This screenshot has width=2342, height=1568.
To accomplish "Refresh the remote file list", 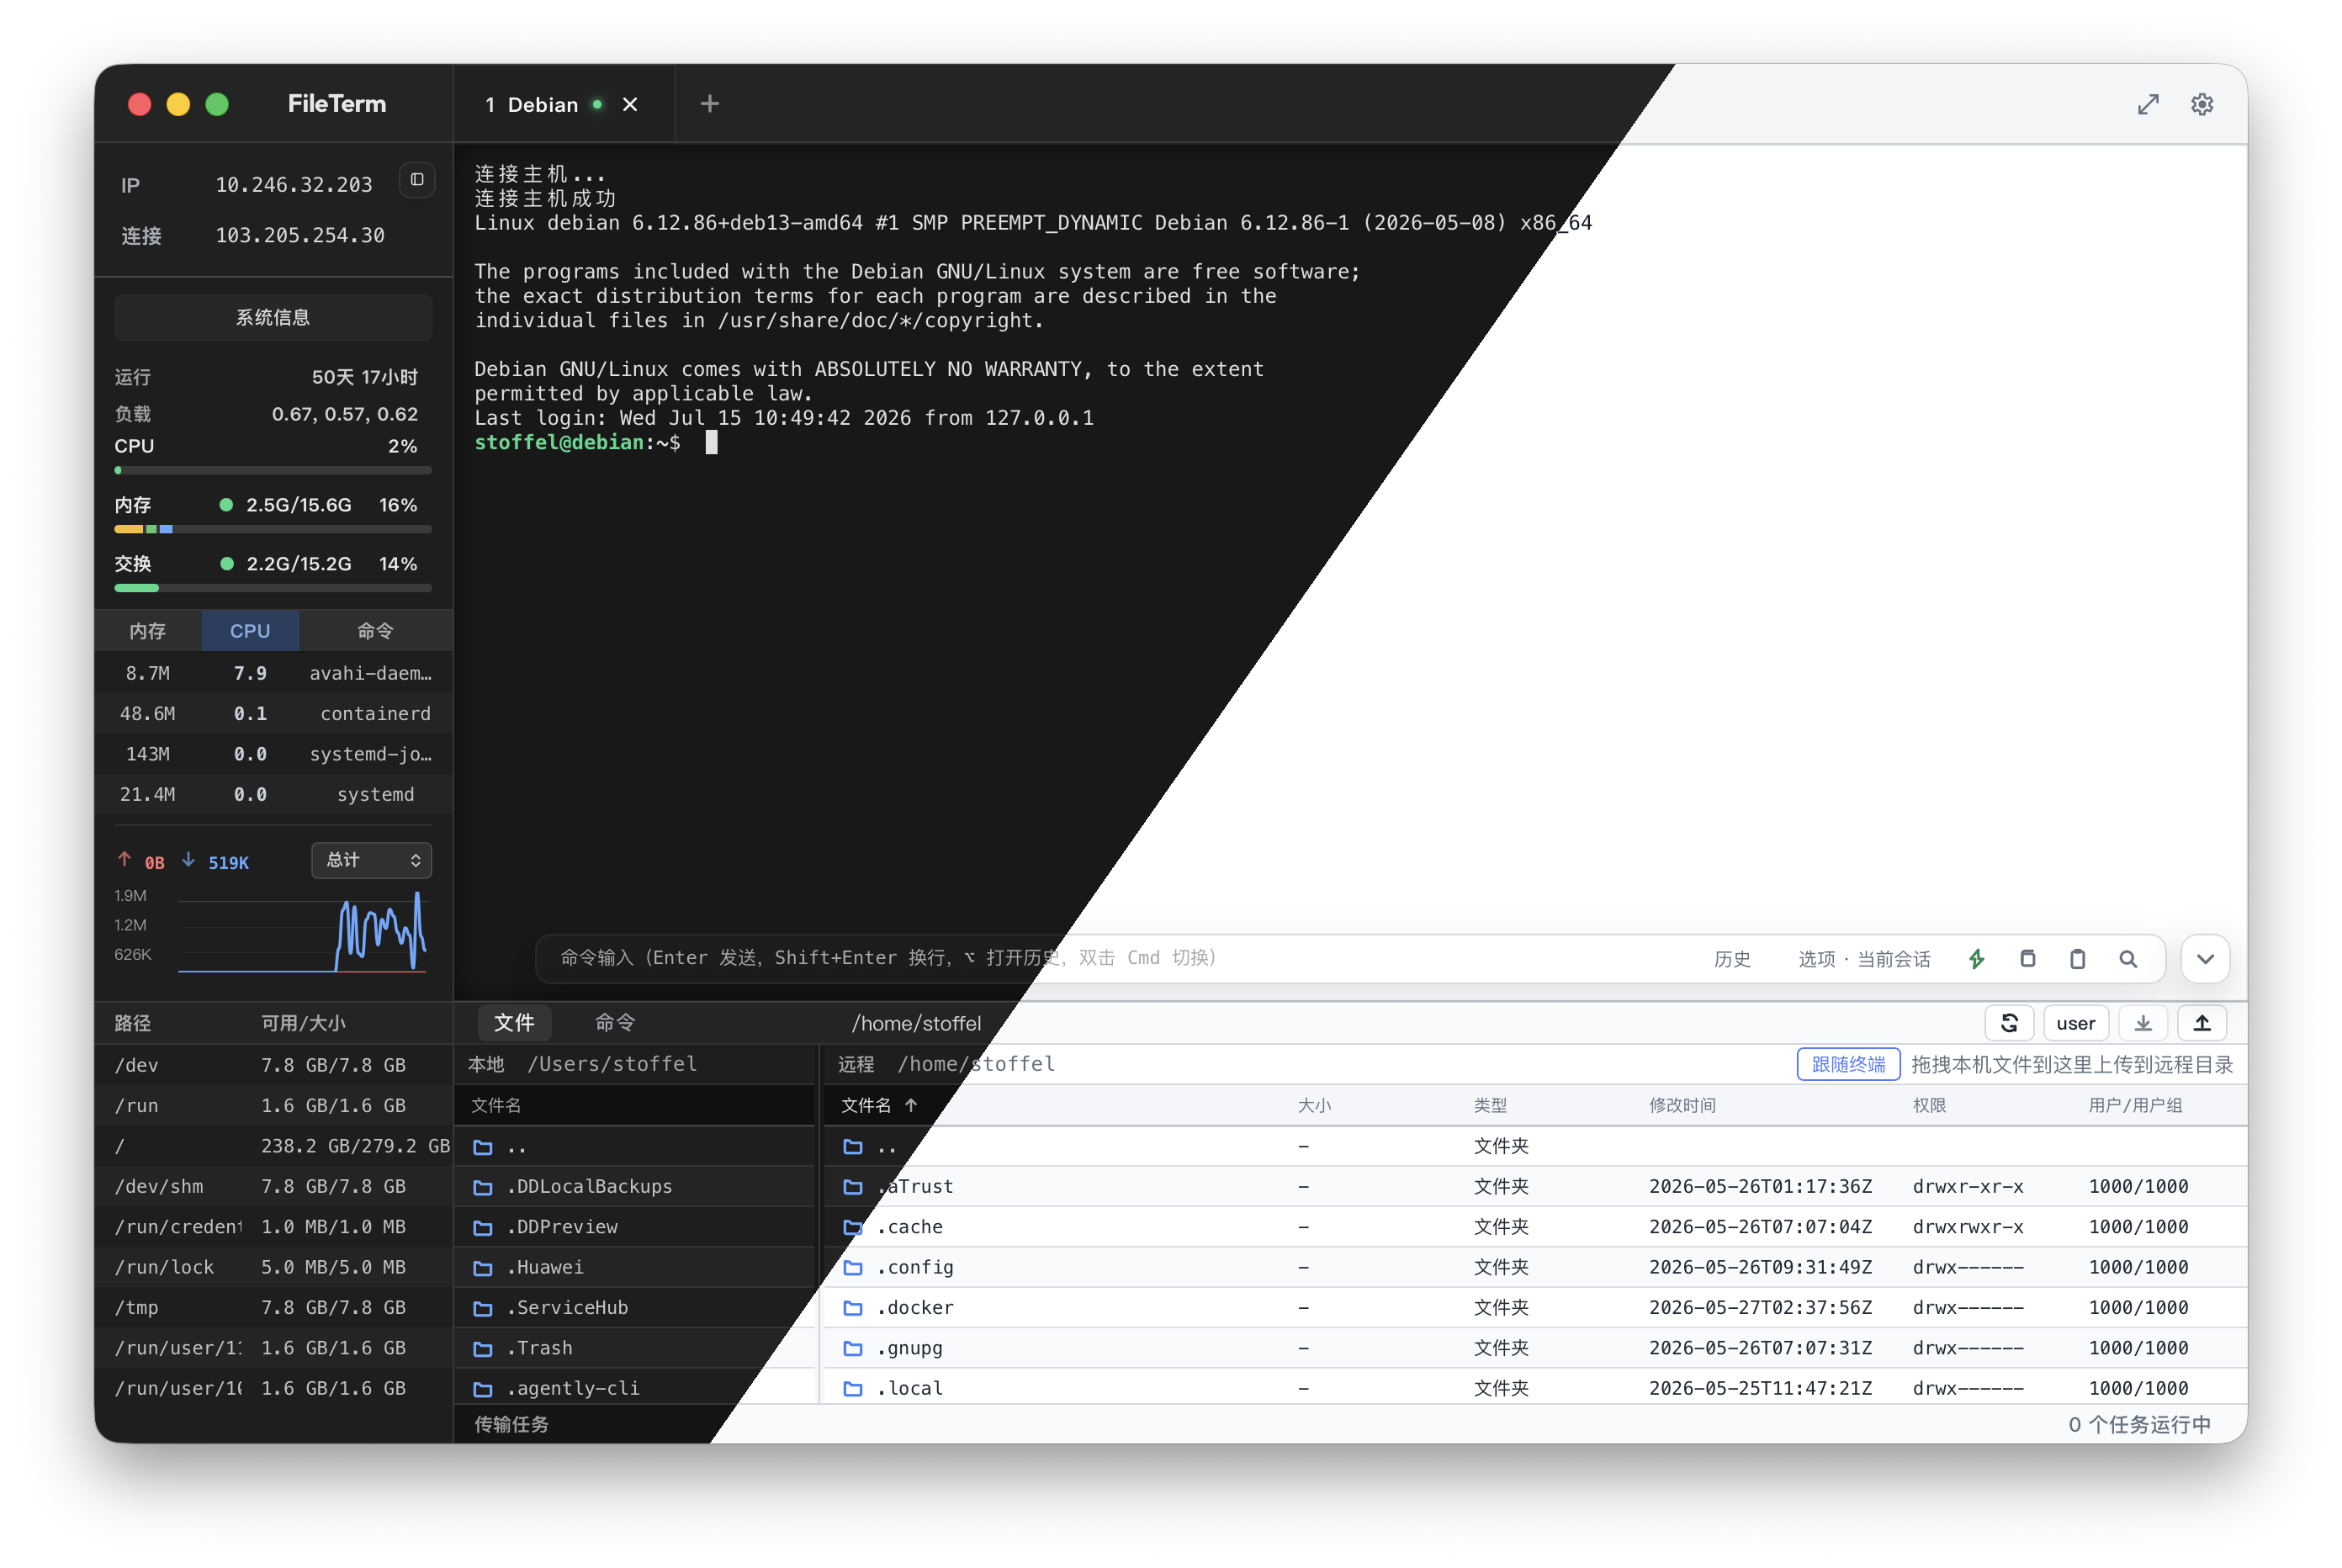I will point(2008,1023).
